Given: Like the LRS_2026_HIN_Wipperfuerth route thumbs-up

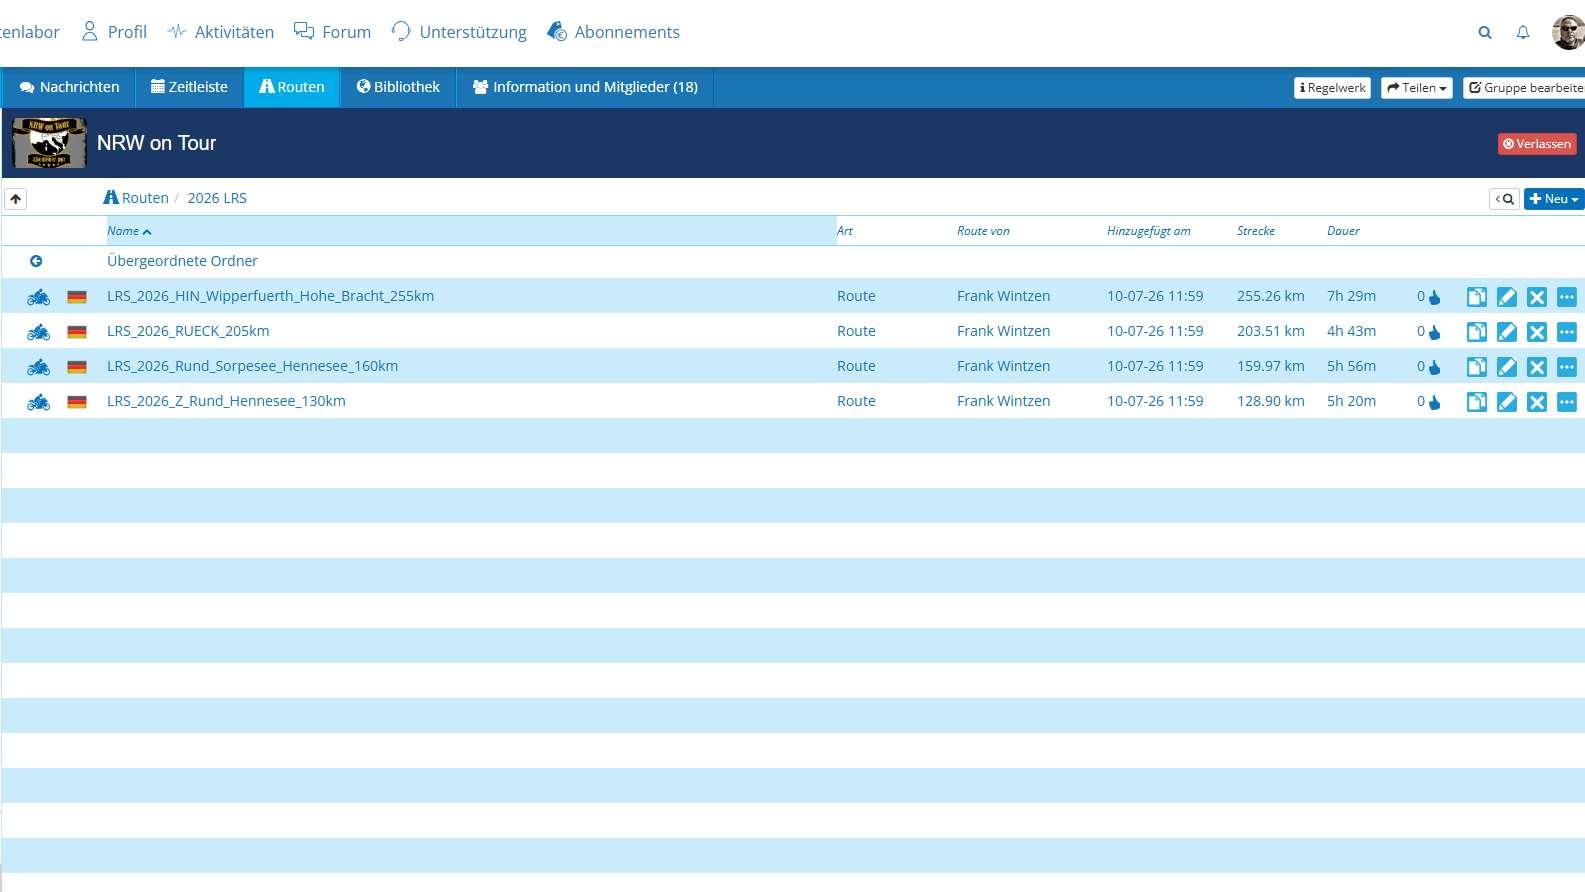Looking at the screenshot, I should click(1435, 297).
